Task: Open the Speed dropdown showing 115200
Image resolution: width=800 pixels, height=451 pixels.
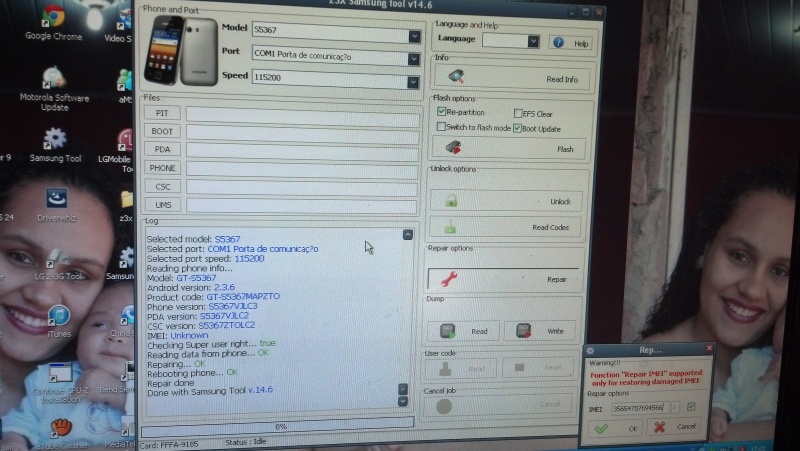Action: [x=413, y=82]
